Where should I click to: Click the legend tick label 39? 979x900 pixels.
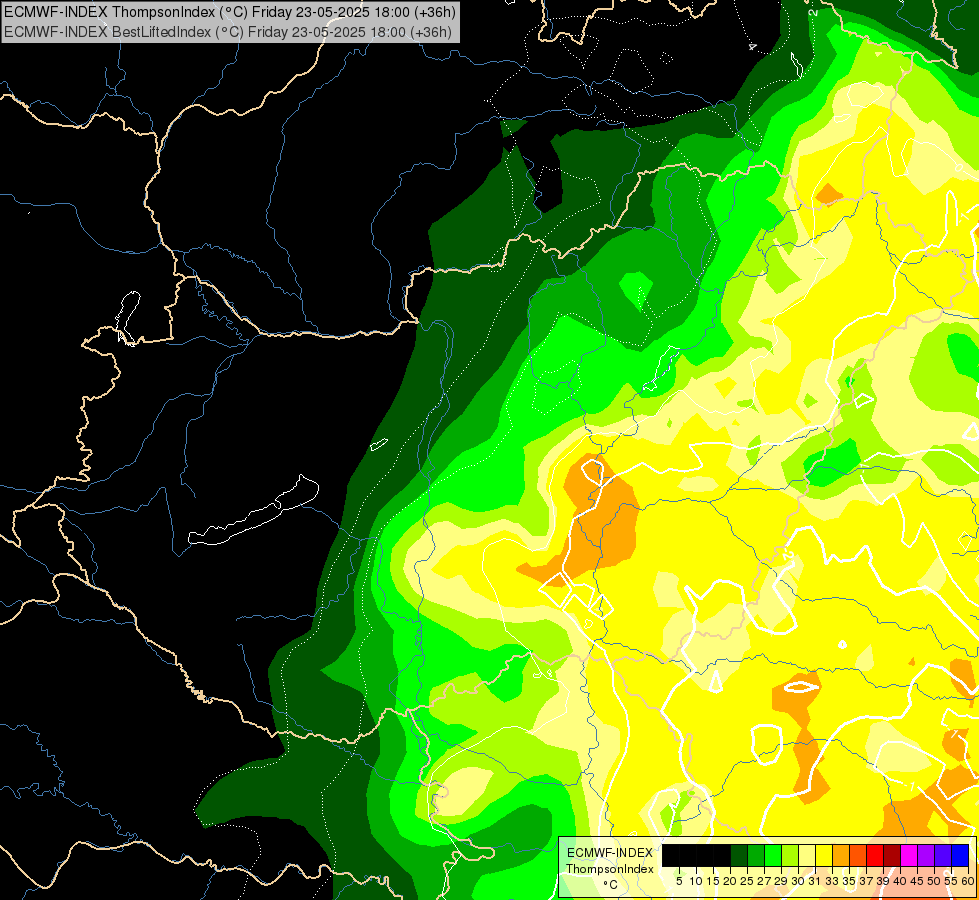pos(883,881)
